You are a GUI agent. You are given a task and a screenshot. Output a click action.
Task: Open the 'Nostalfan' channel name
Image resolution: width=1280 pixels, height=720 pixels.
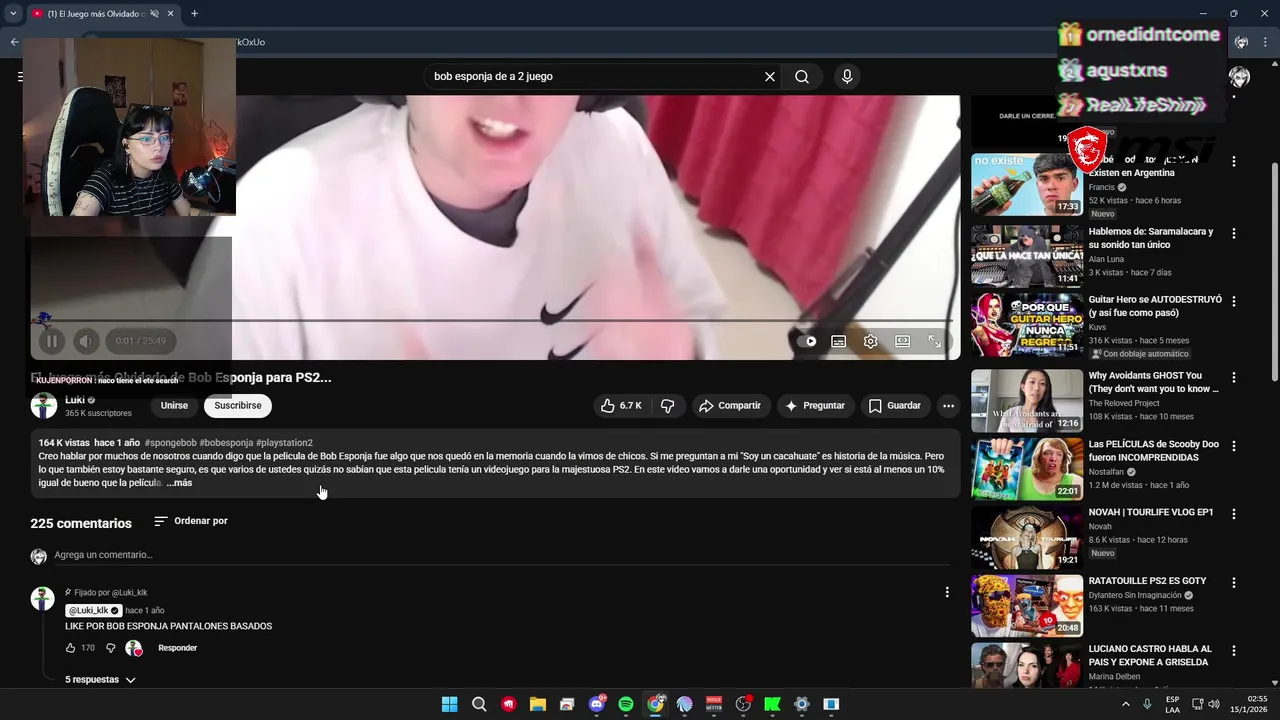(x=1106, y=472)
